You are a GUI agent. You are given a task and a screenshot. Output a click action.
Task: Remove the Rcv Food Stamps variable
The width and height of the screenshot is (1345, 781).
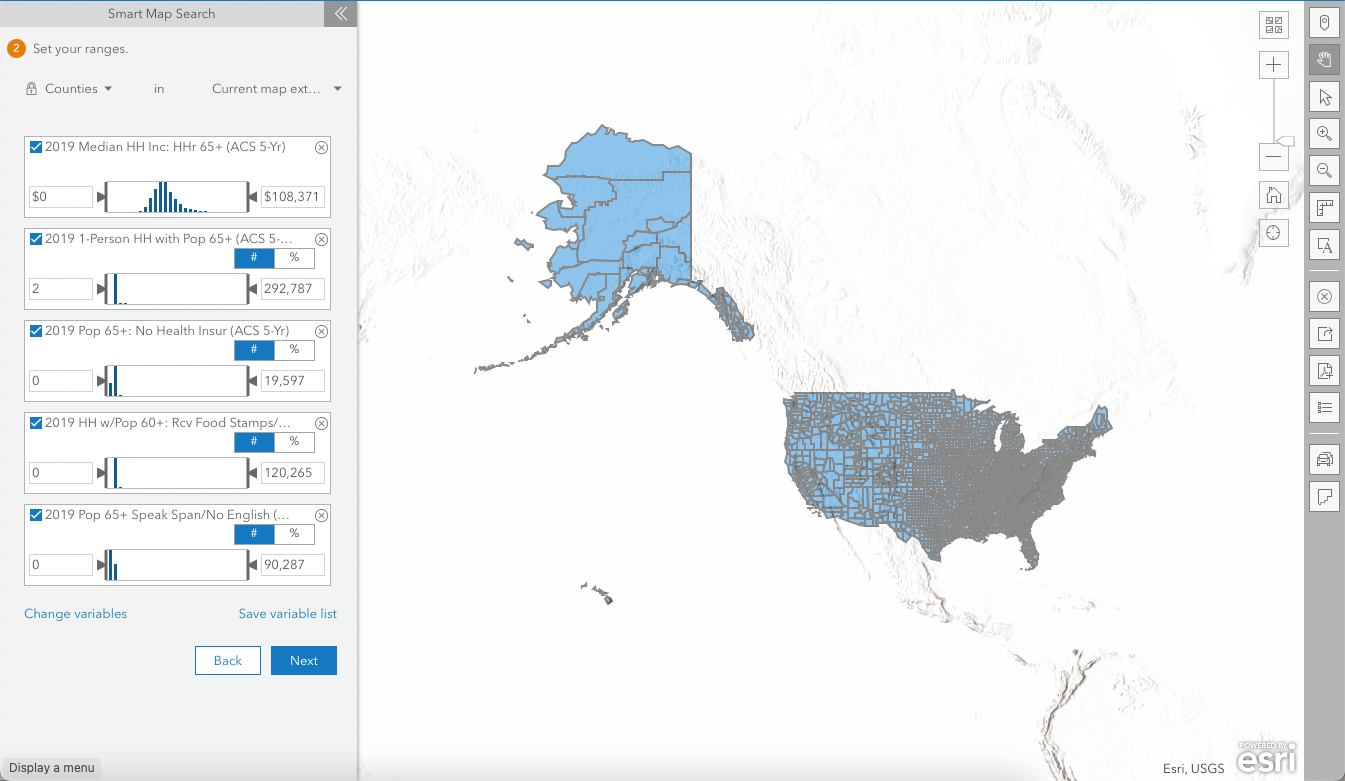[x=321, y=423]
